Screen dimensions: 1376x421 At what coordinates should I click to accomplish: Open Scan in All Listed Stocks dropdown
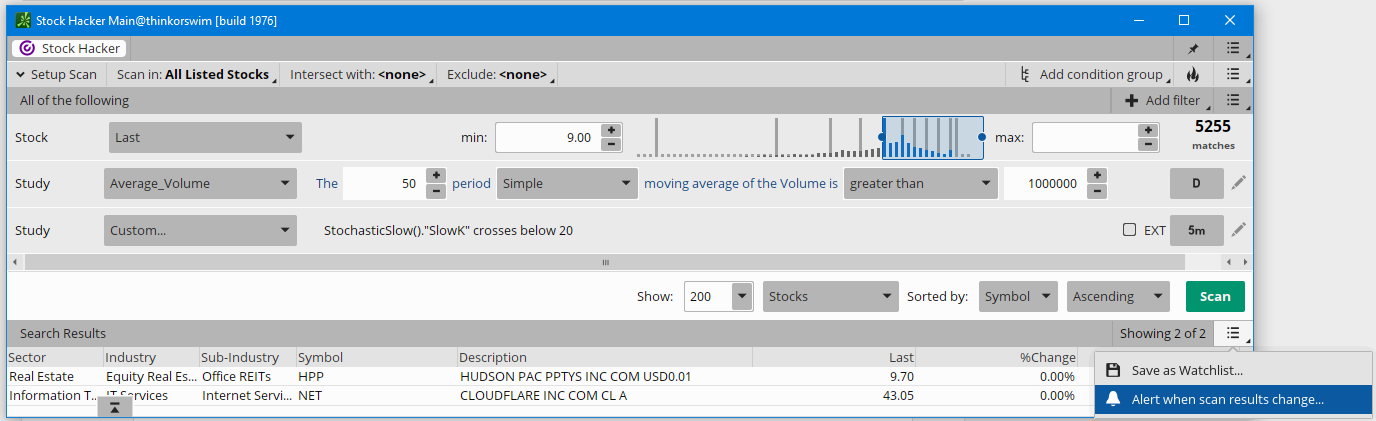pyautogui.click(x=196, y=74)
